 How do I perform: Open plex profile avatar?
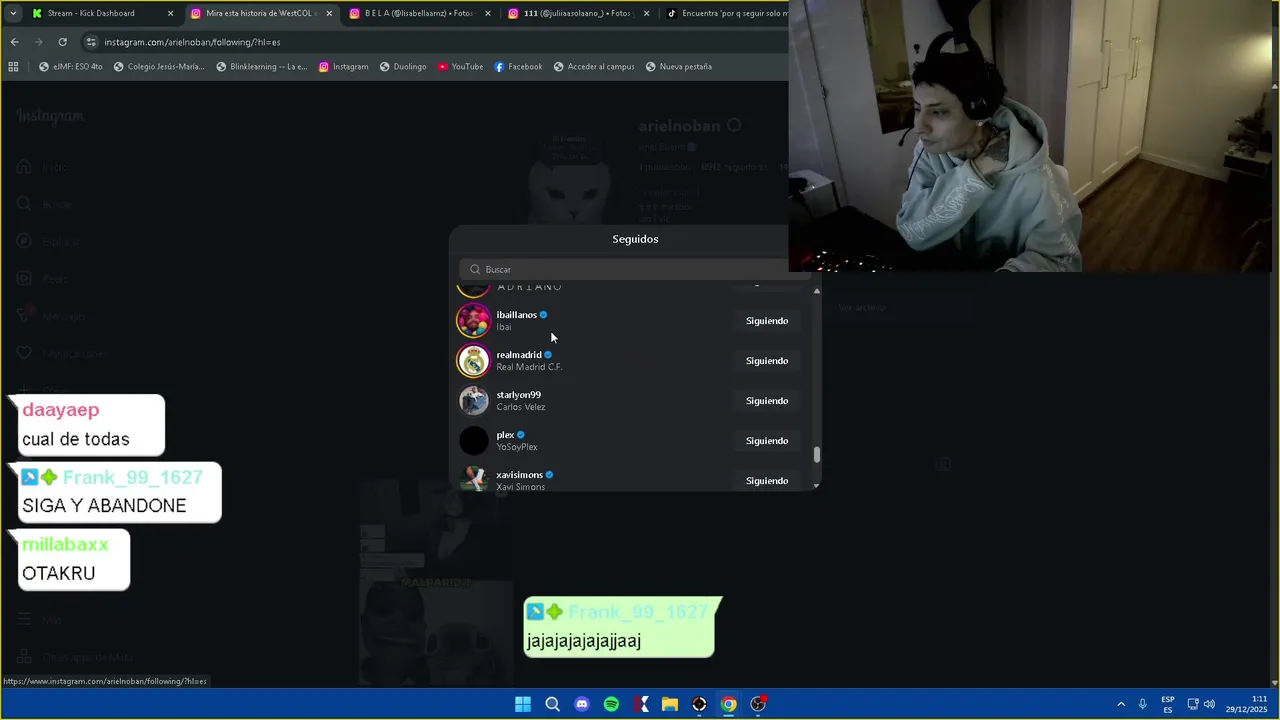pyautogui.click(x=473, y=440)
